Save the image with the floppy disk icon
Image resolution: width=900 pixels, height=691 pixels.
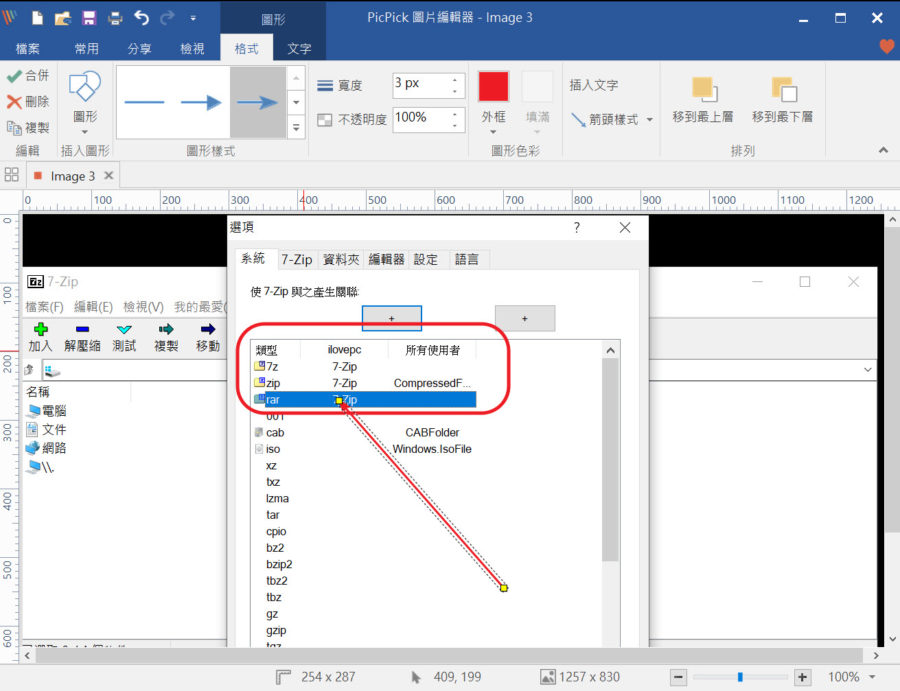click(89, 18)
